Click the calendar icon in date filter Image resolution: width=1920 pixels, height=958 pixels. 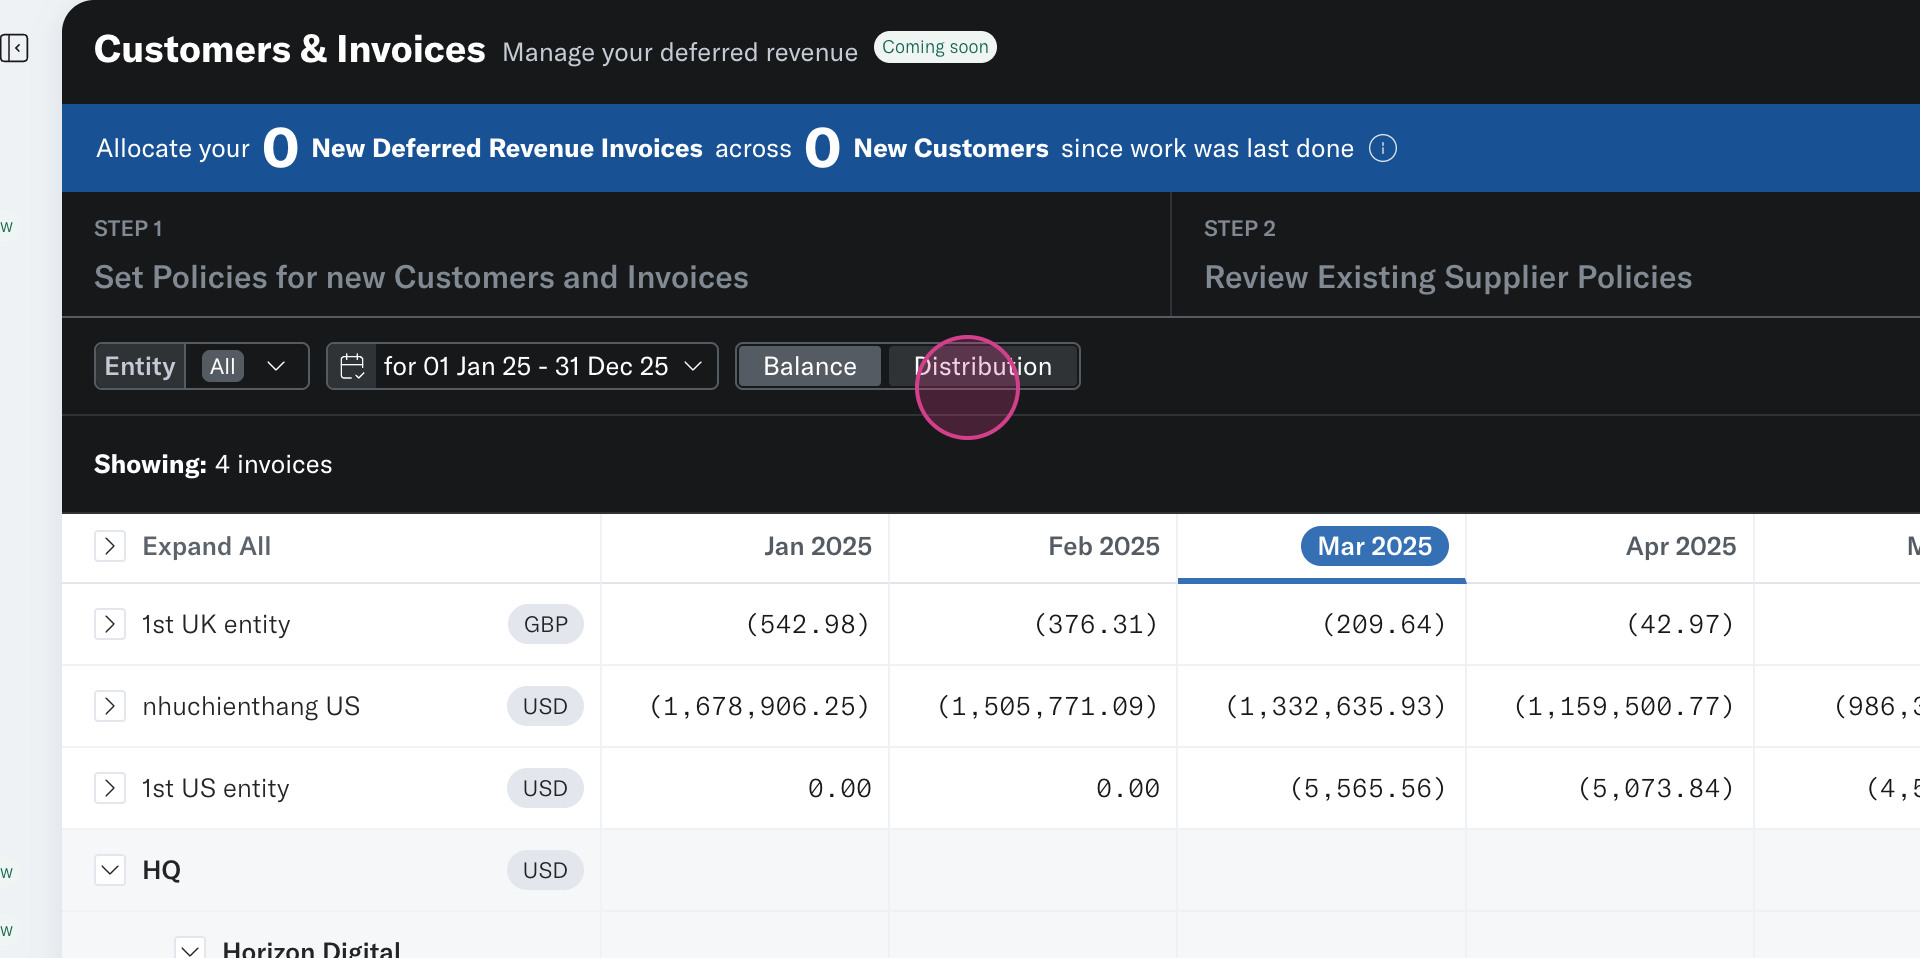[x=352, y=366]
